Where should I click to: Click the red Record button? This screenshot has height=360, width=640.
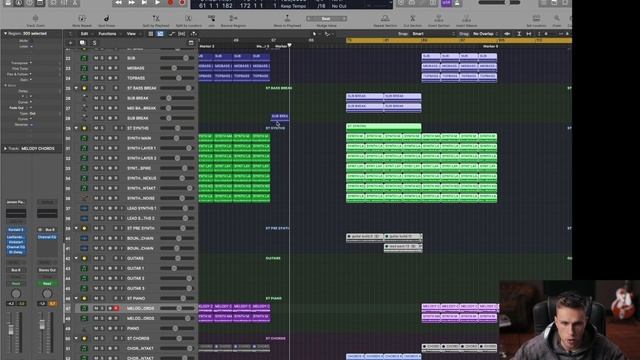coord(170,2)
